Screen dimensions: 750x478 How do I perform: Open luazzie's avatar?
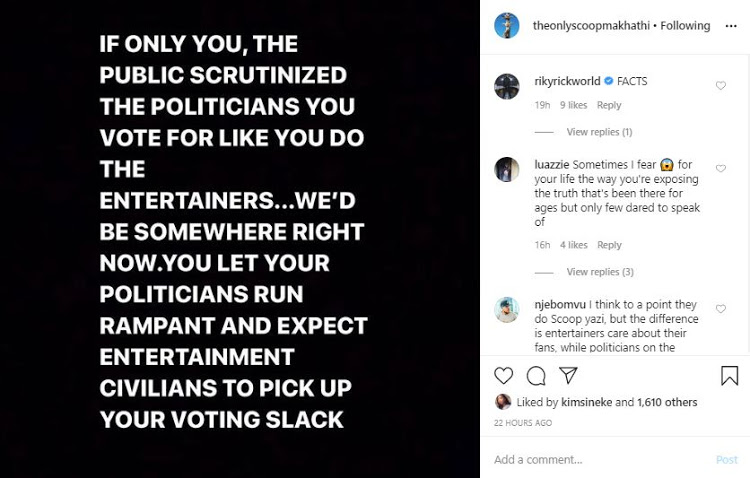point(507,170)
